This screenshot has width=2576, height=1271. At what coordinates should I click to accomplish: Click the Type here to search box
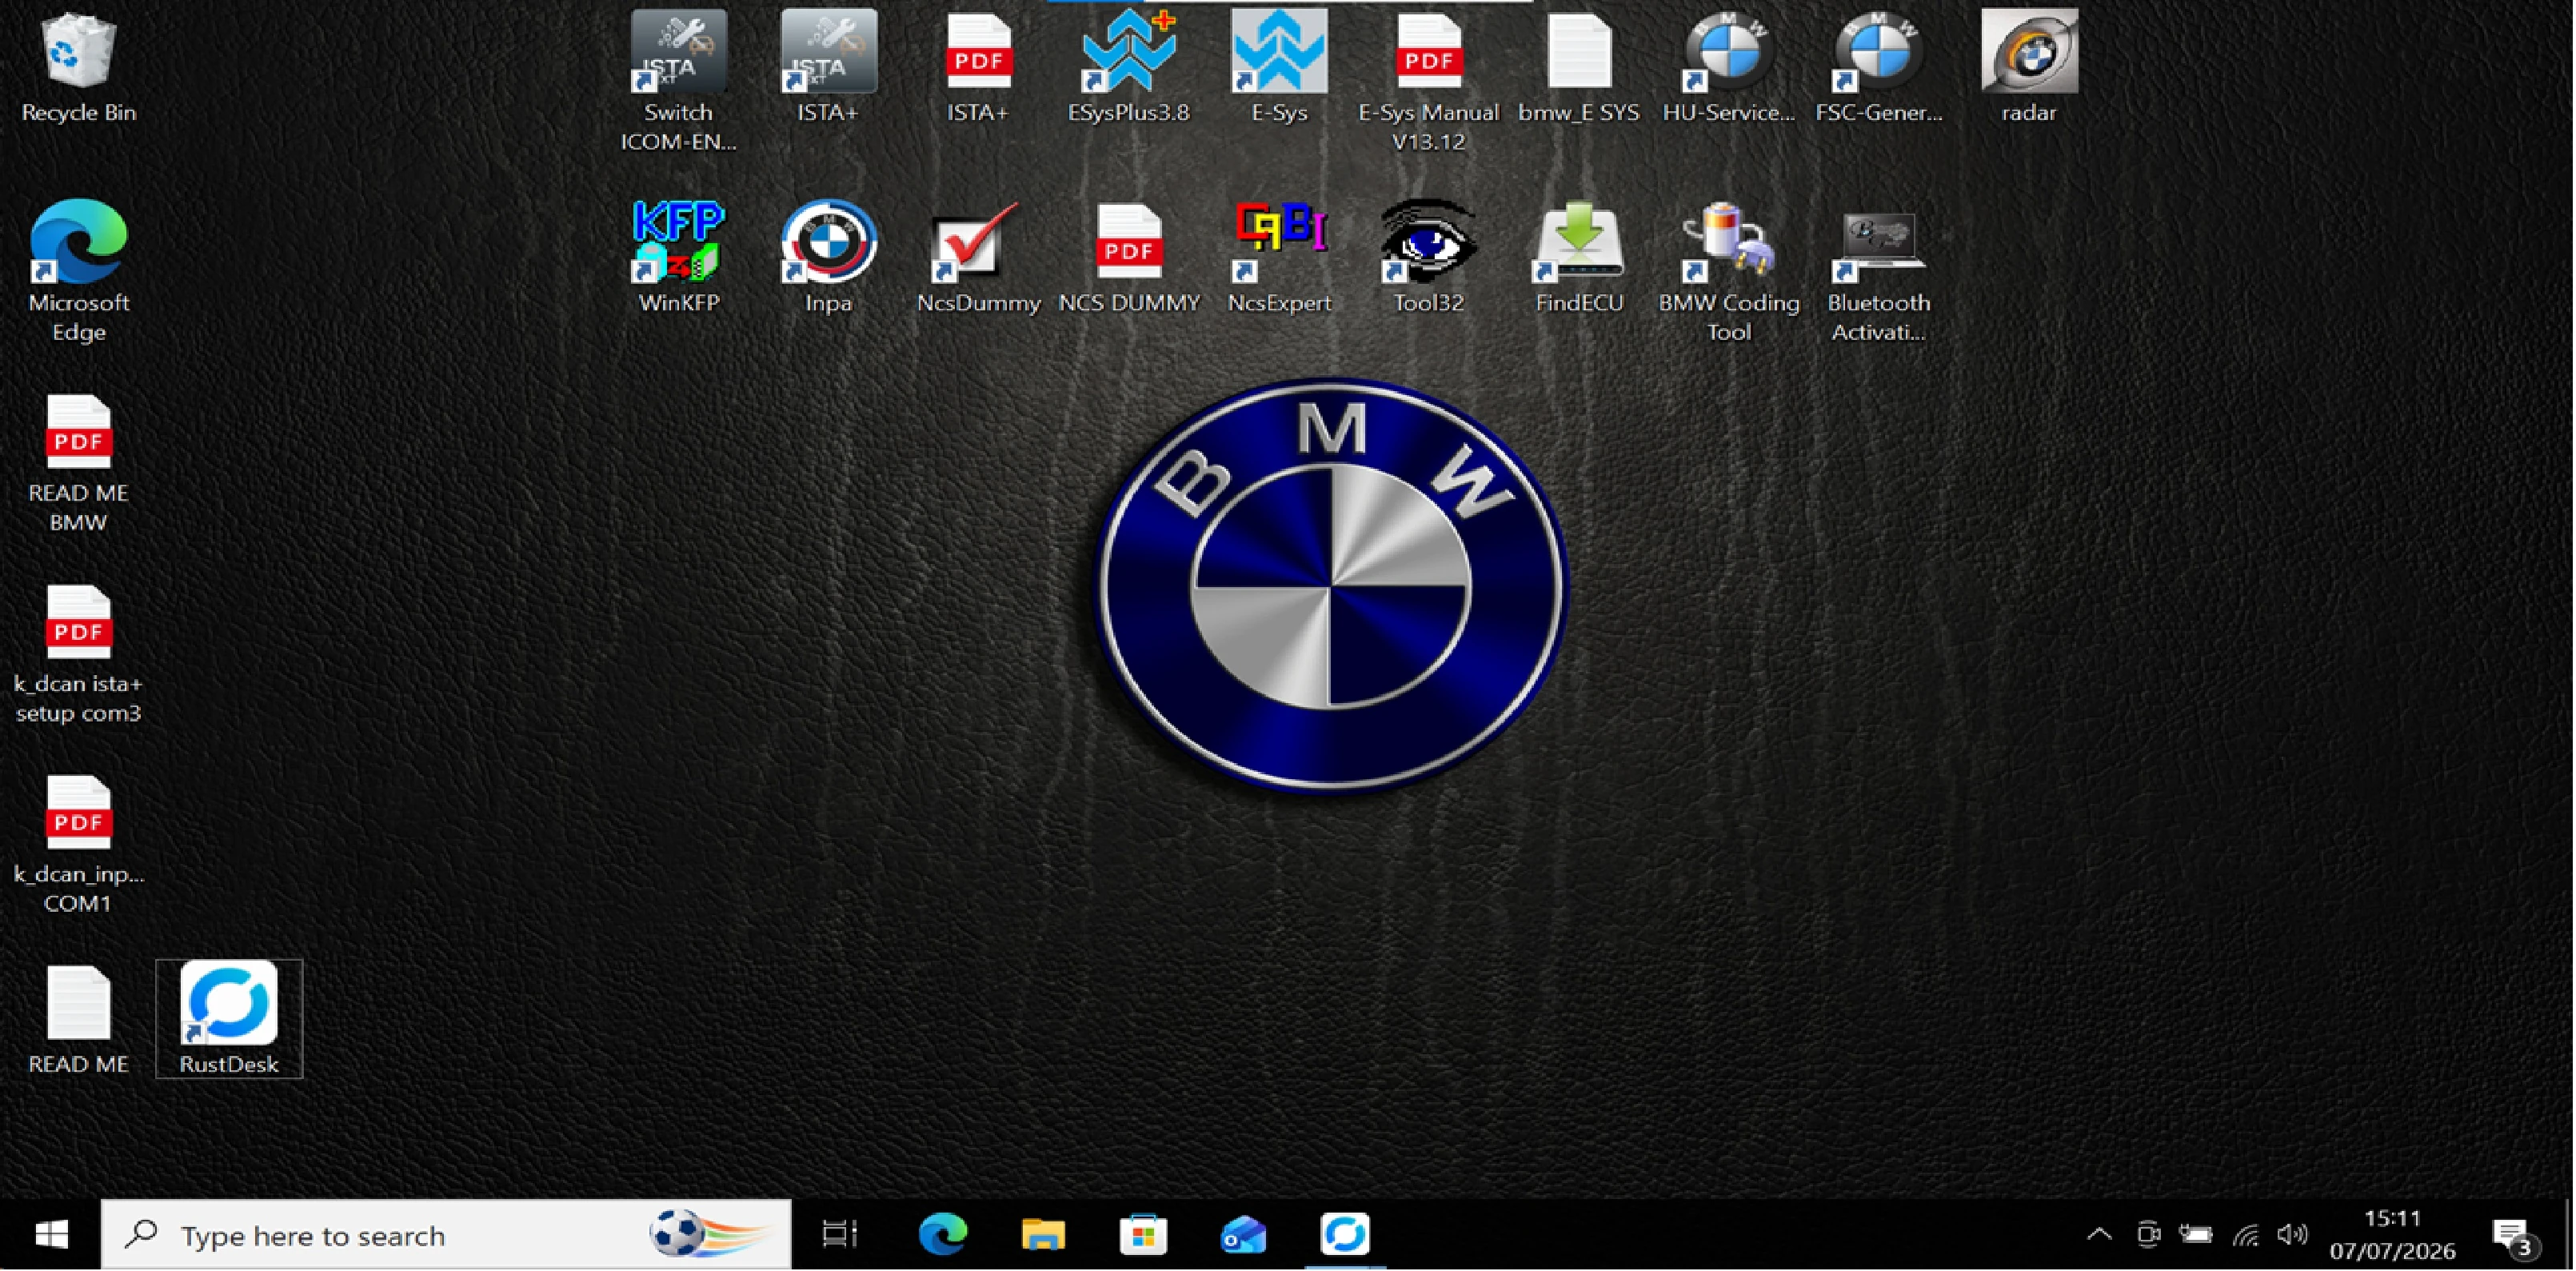tap(446, 1235)
